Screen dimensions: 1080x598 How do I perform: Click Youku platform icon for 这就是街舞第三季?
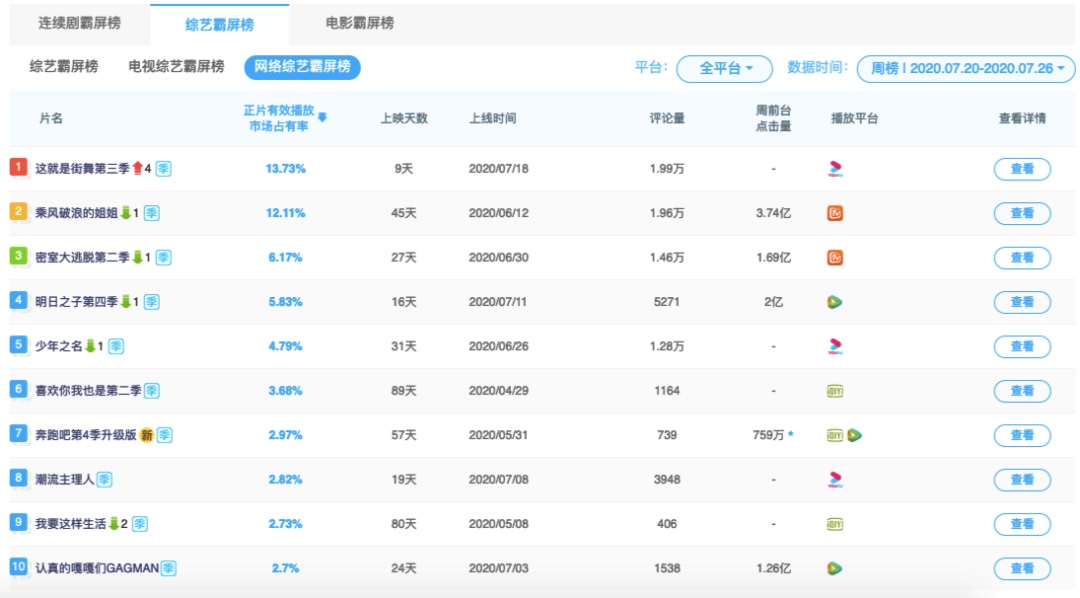point(835,169)
